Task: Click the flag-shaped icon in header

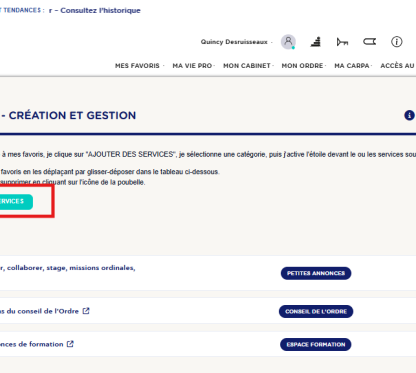Action: [x=369, y=42]
